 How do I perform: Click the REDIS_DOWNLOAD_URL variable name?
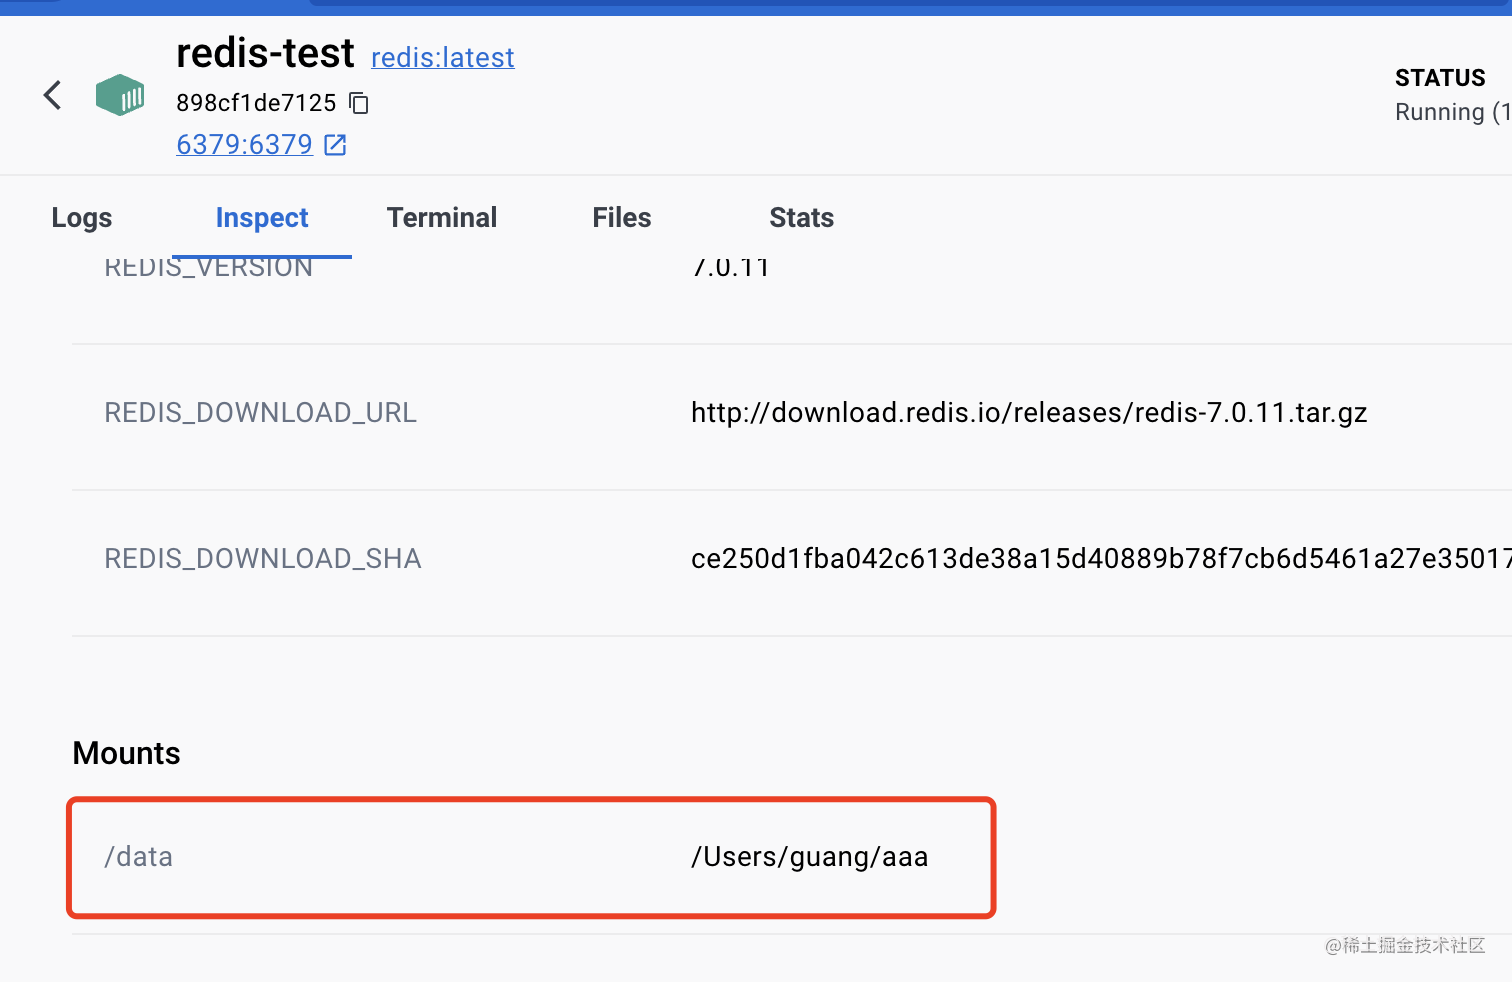260,413
